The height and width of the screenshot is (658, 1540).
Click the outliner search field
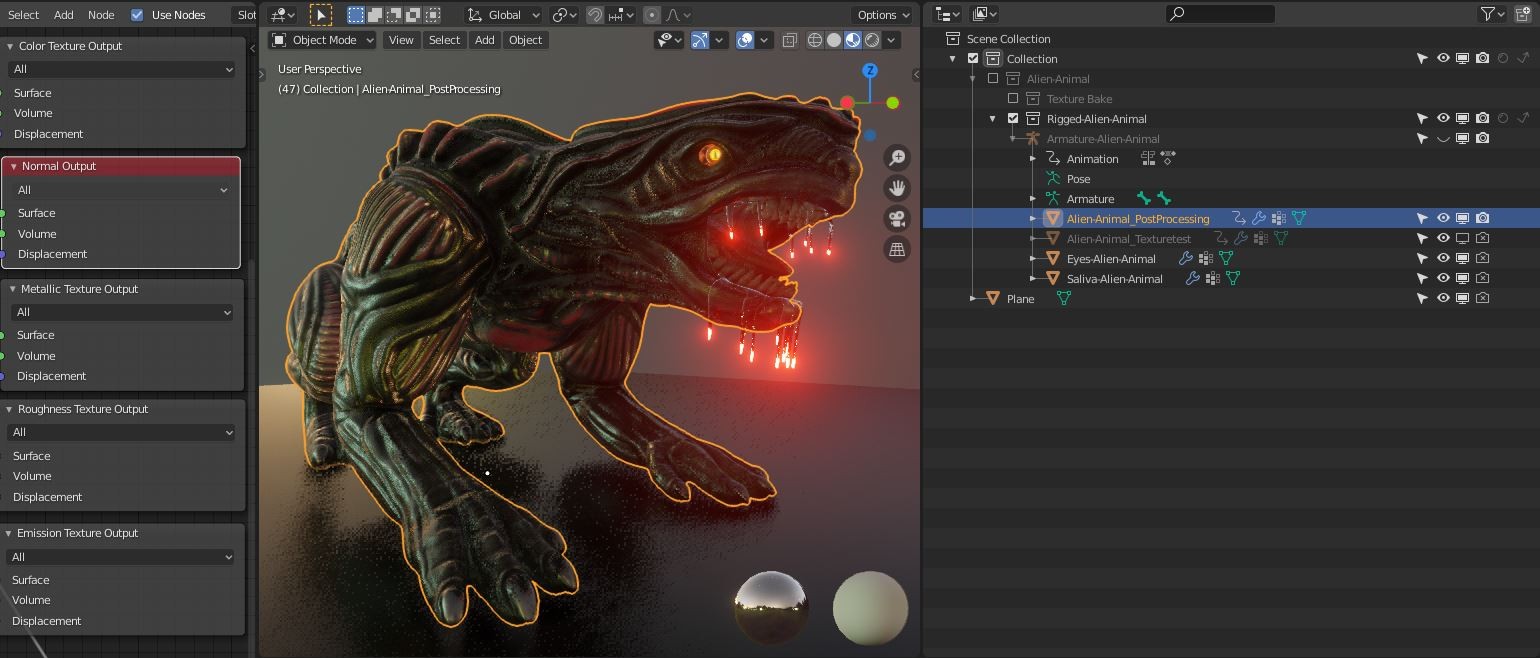point(1218,14)
